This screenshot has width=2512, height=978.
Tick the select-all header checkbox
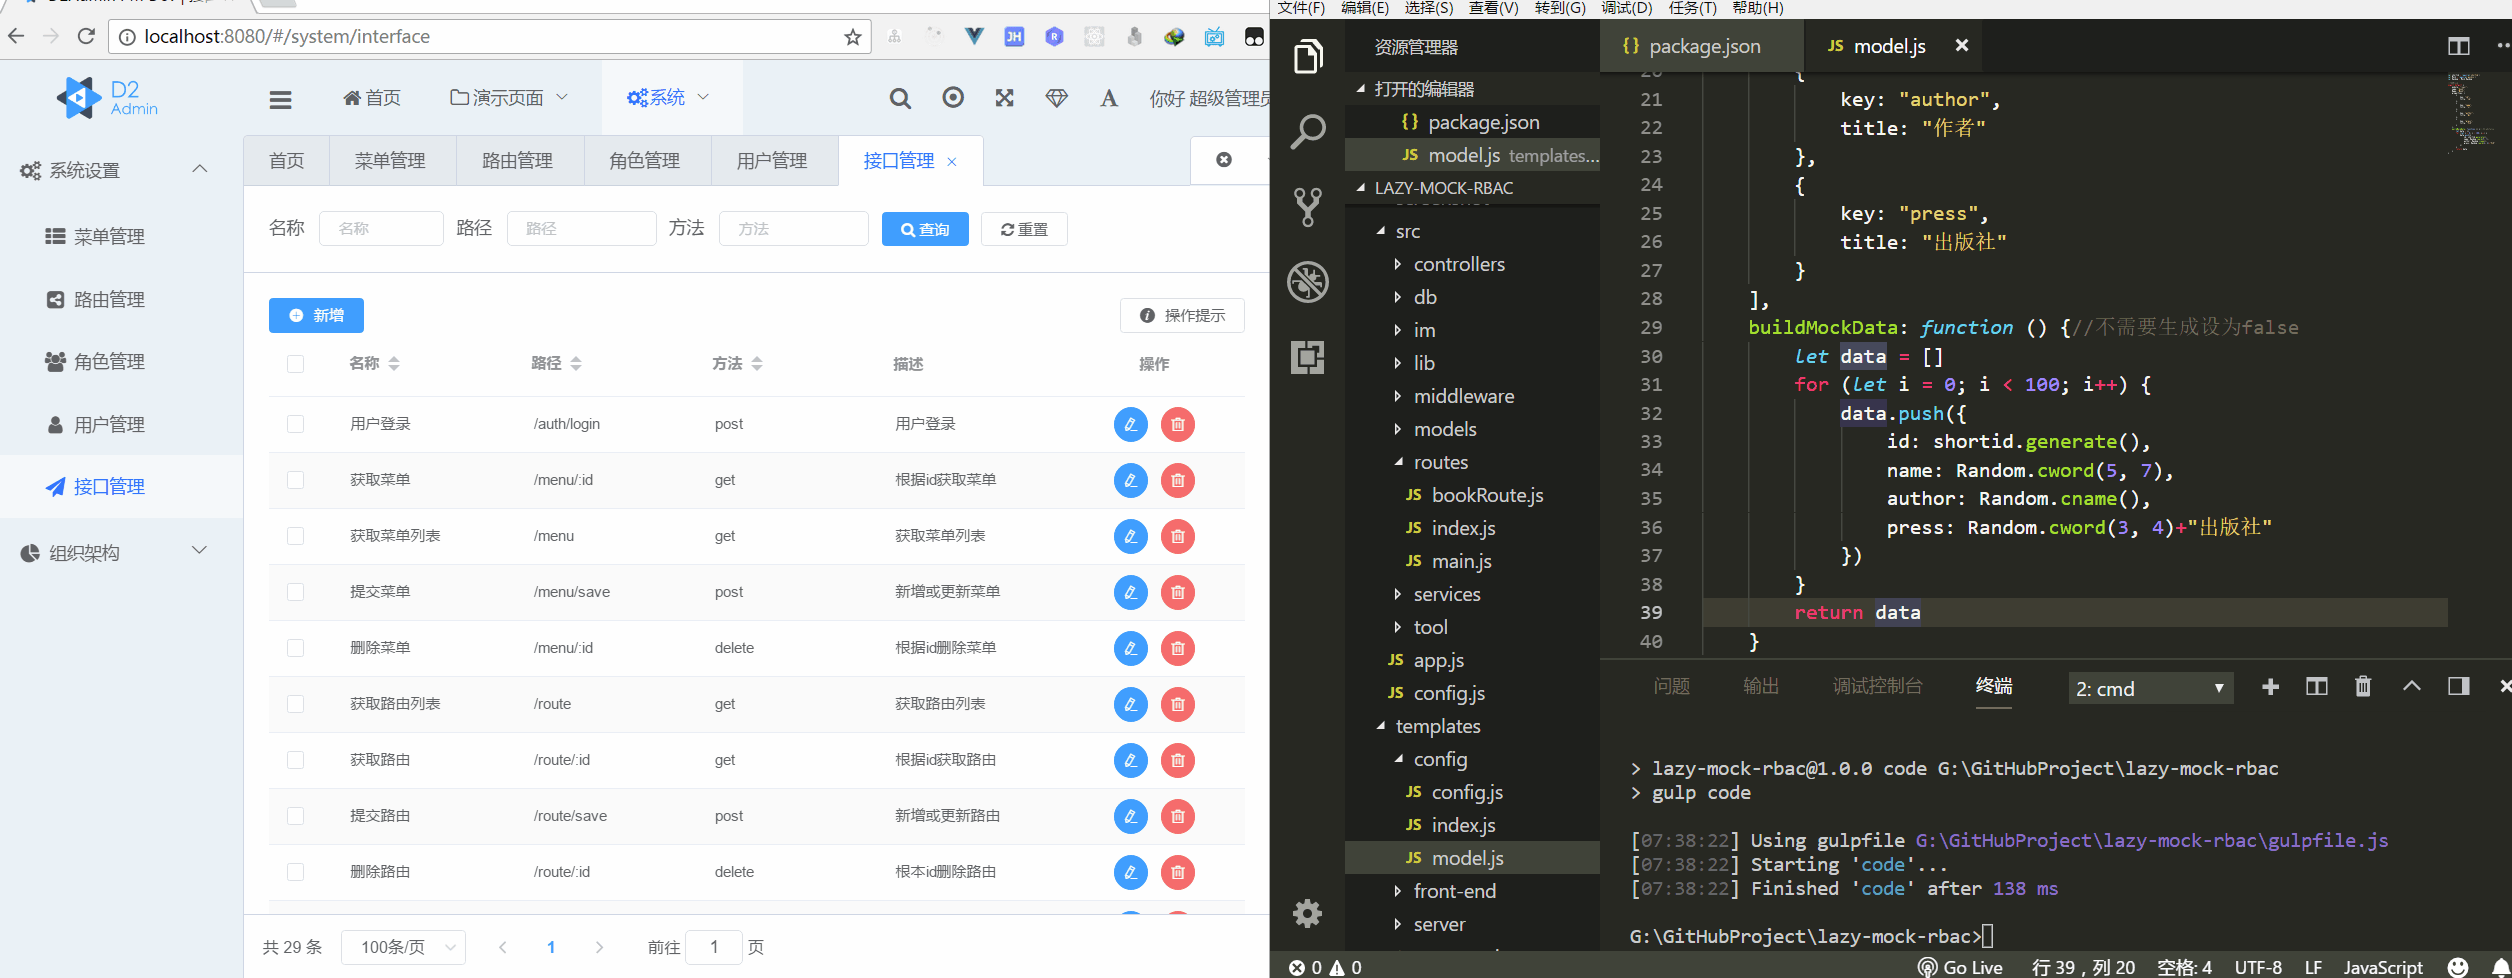point(295,364)
